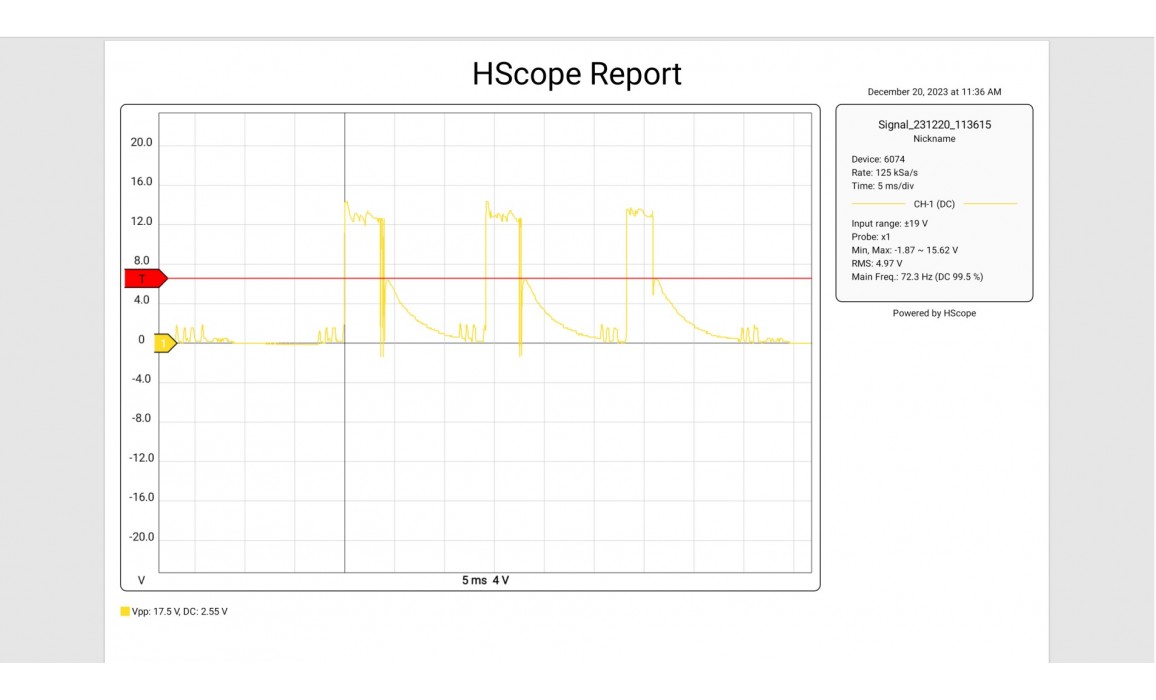The image size is (1156, 700).
Task: Click the red trigger level marker T
Action: pyautogui.click(x=143, y=278)
